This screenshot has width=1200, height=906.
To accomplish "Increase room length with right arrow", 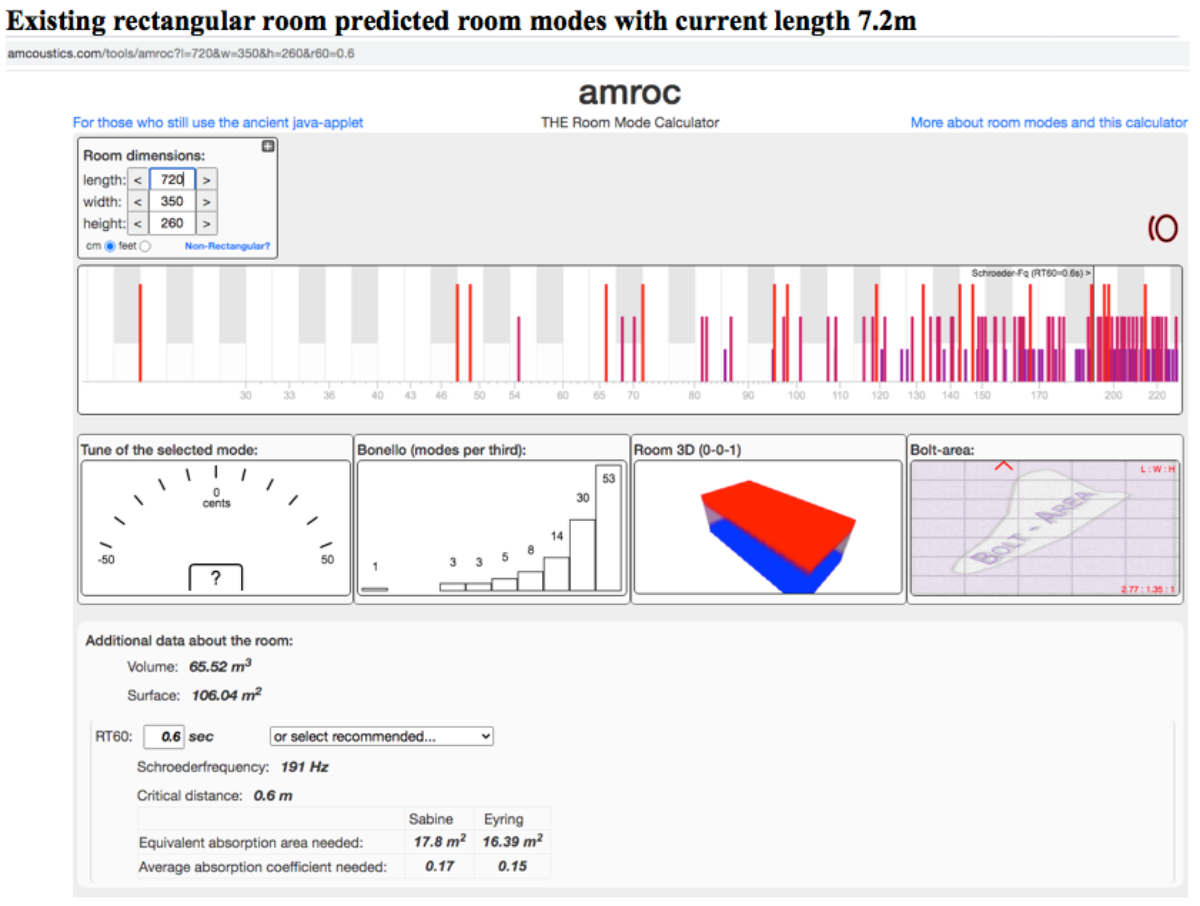I will (206, 180).
